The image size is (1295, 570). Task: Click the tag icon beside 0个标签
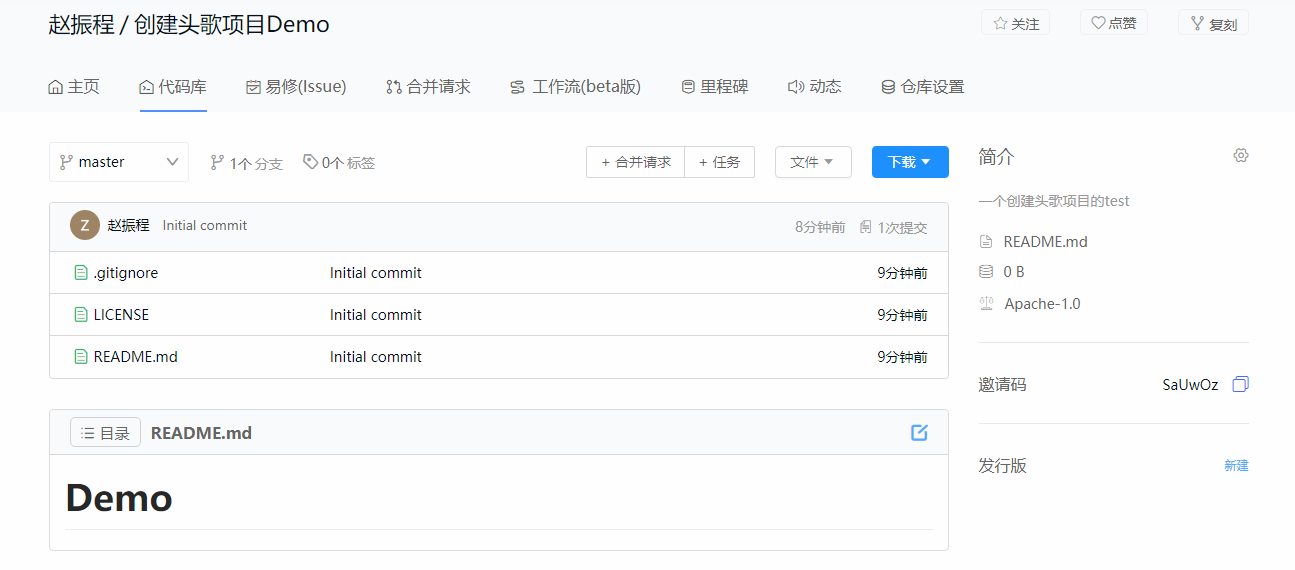tap(310, 161)
